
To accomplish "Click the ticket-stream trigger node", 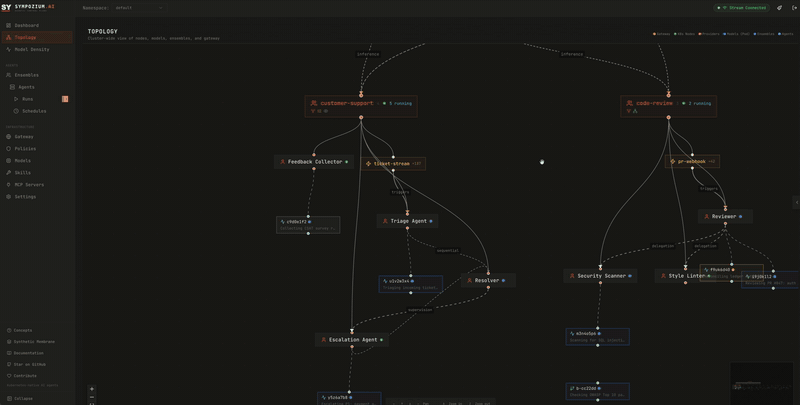I will [x=393, y=164].
